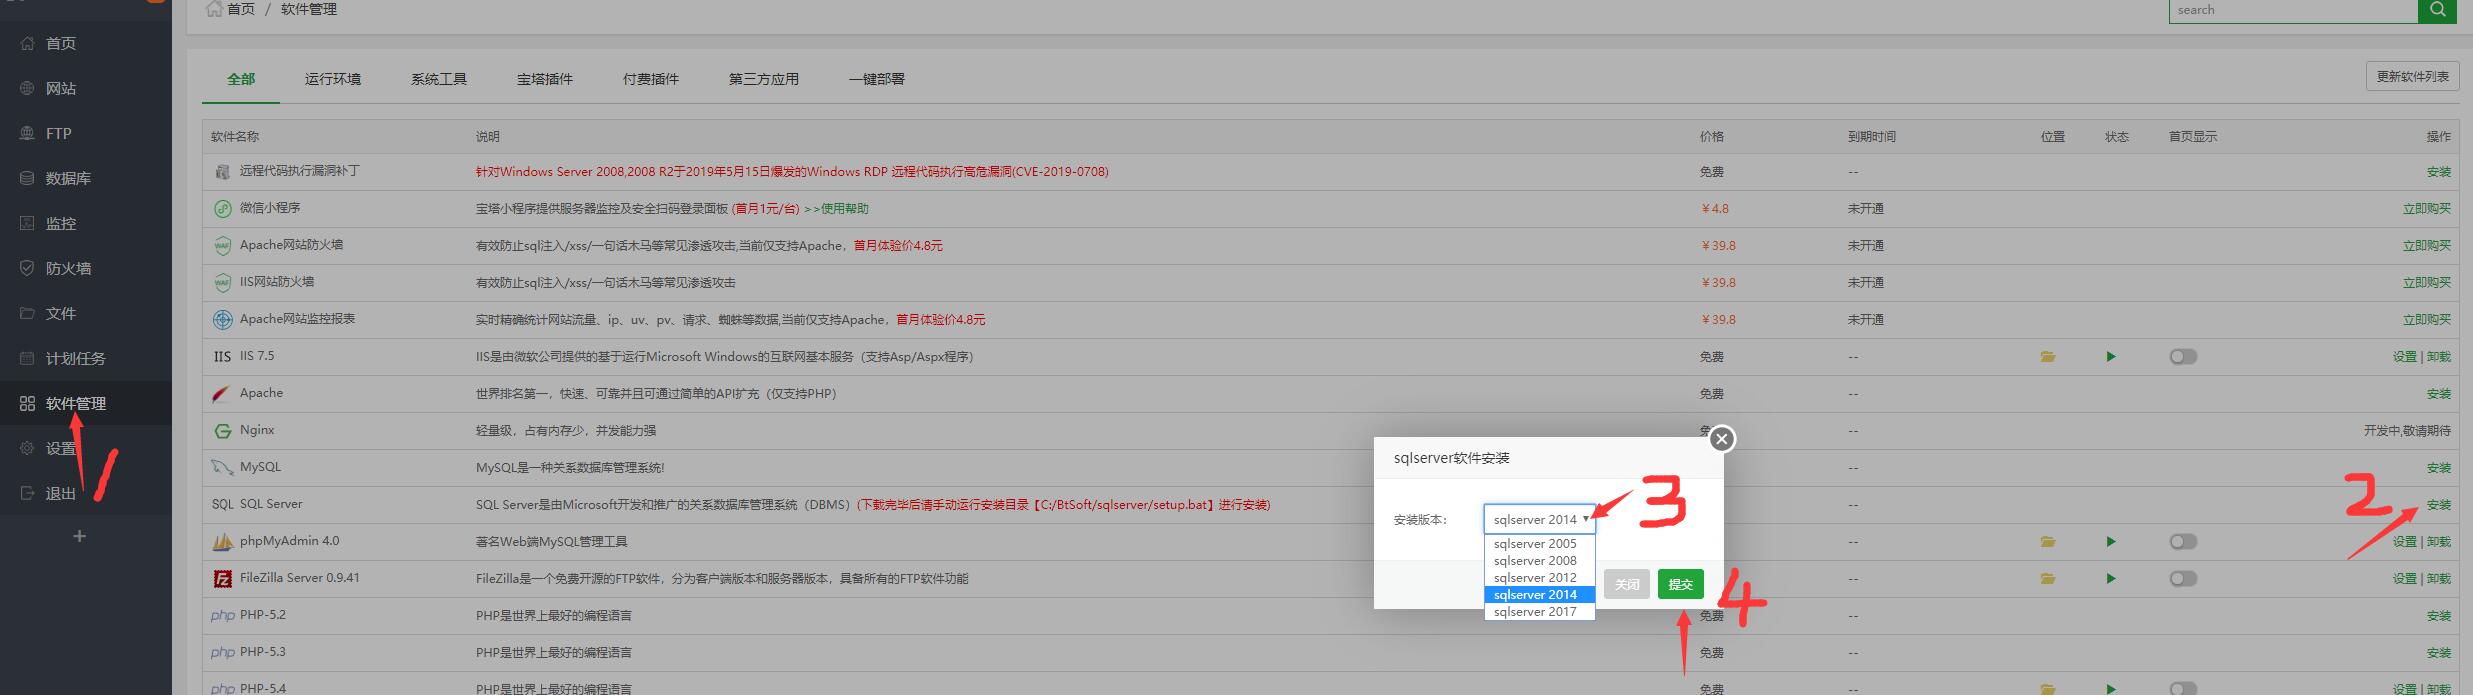Toggle 首页显示 switch for IIS 7.5
Screen dimensions: 2473x695
(x=2183, y=357)
